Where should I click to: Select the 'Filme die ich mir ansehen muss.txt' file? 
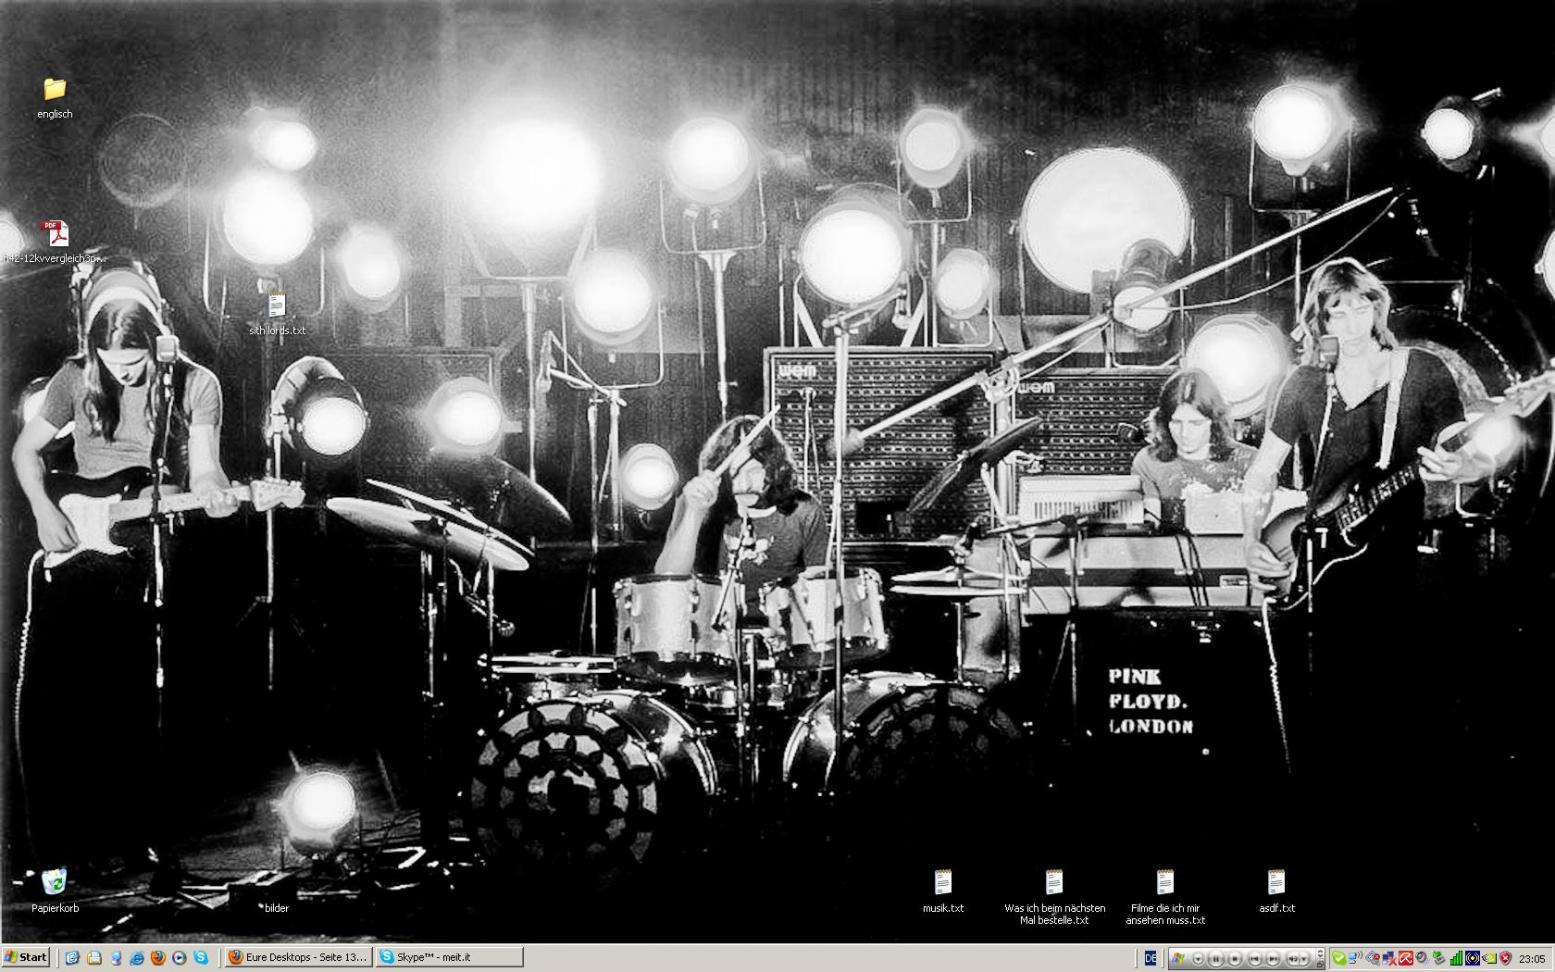click(1165, 882)
